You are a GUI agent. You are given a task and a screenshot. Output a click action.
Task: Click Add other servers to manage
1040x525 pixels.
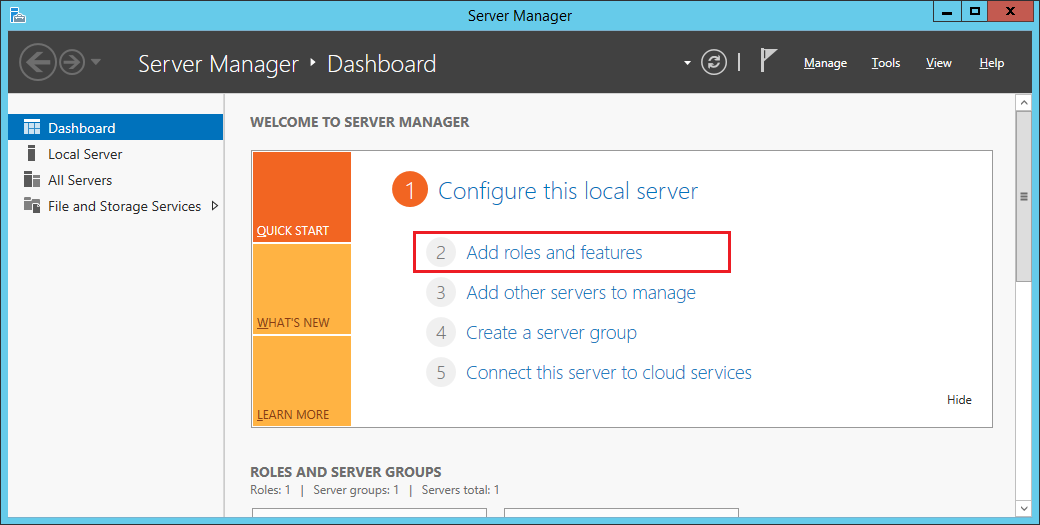coord(581,293)
